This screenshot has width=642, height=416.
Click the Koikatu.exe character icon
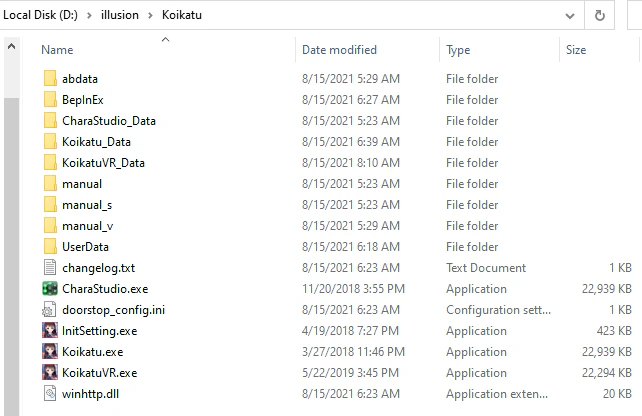coord(50,352)
